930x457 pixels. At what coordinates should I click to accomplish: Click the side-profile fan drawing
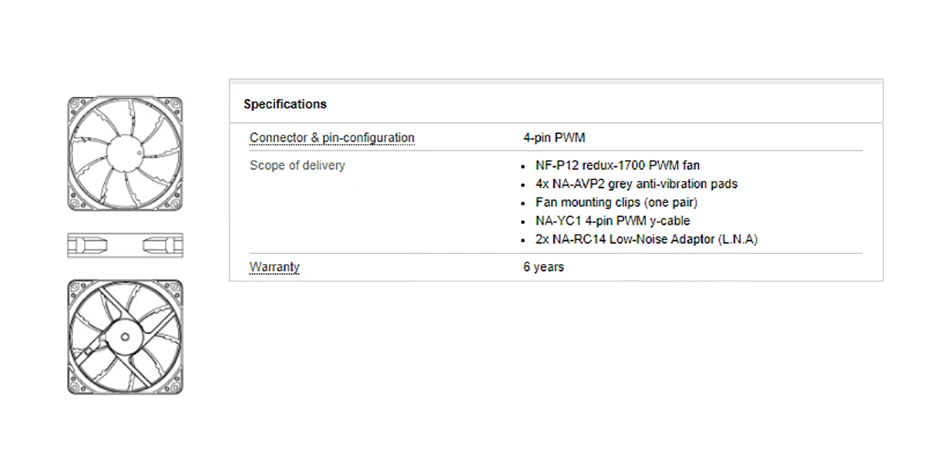(x=125, y=245)
